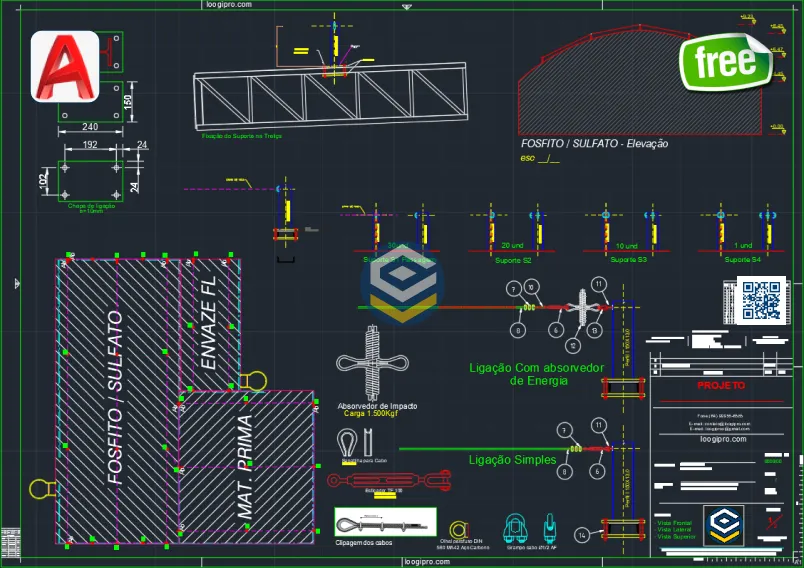Click the QR code image

[x=760, y=300]
